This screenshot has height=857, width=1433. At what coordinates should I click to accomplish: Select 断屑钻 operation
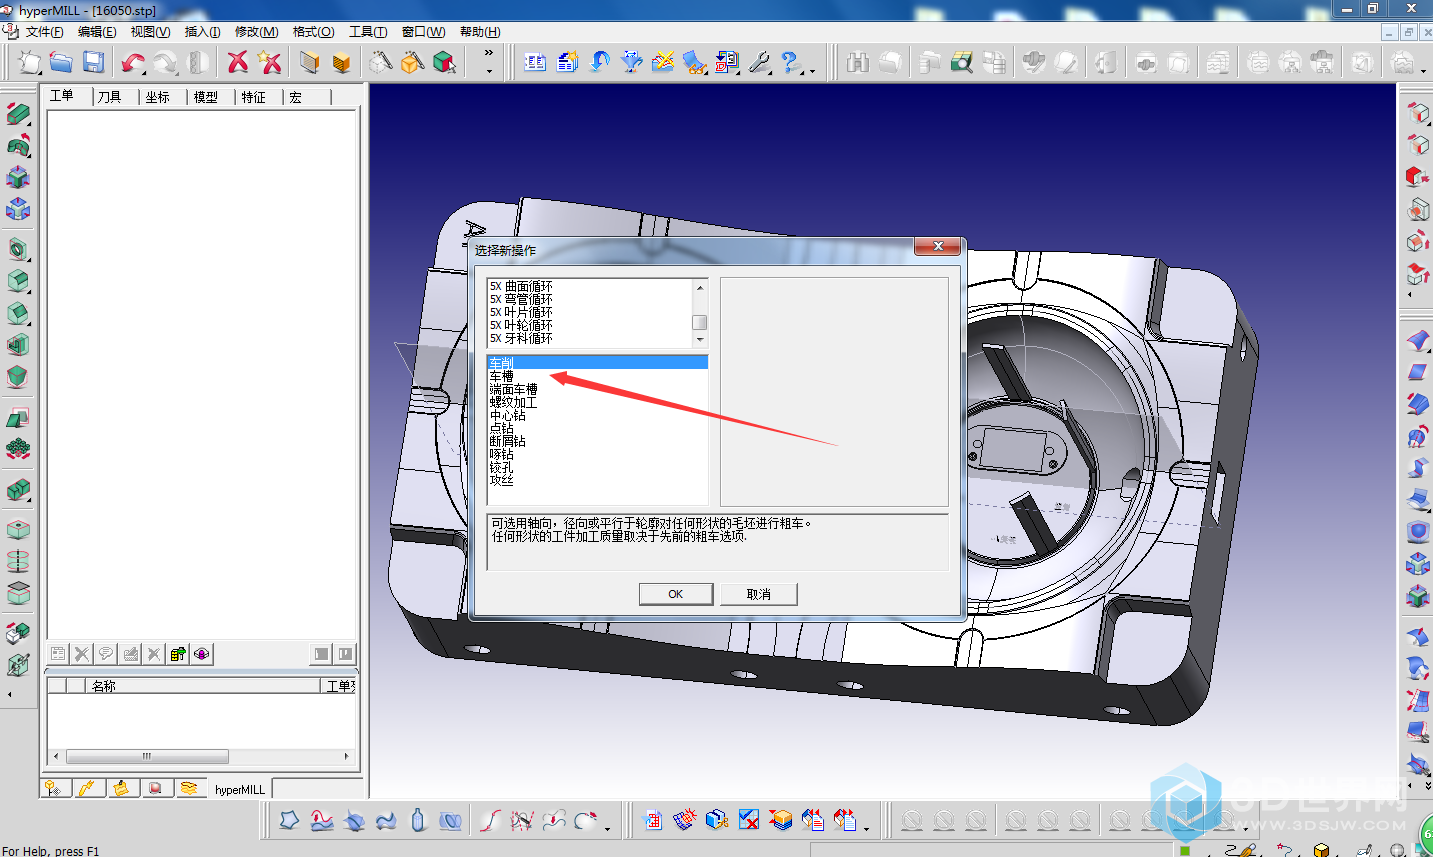[507, 441]
